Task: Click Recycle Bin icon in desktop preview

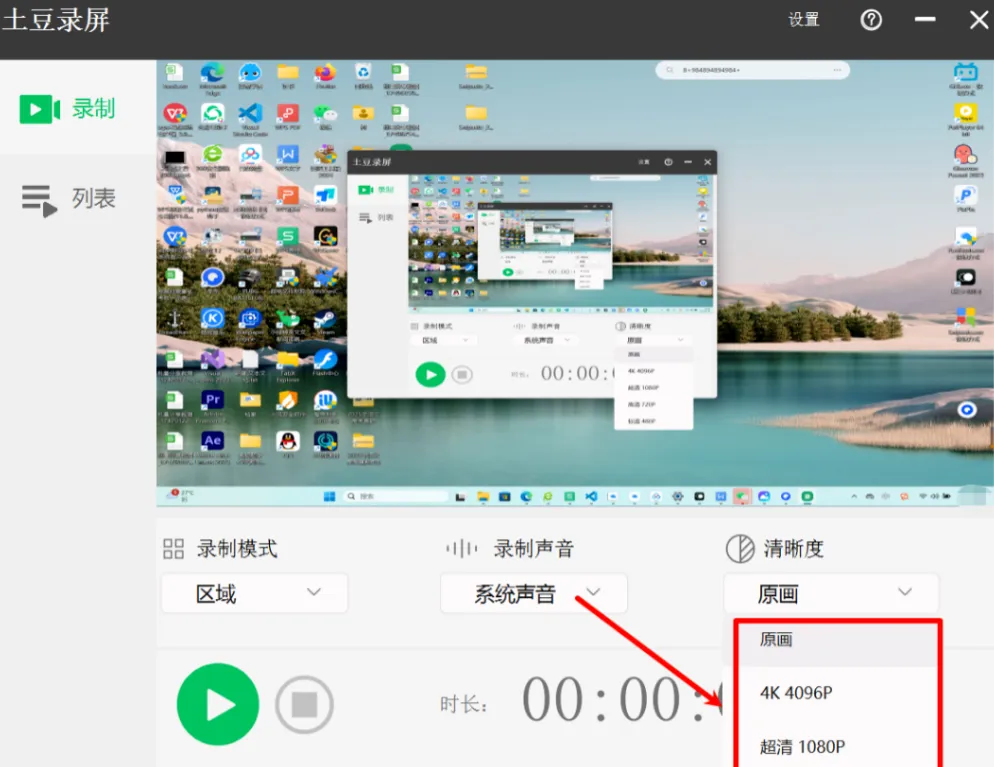Action: click(363, 72)
